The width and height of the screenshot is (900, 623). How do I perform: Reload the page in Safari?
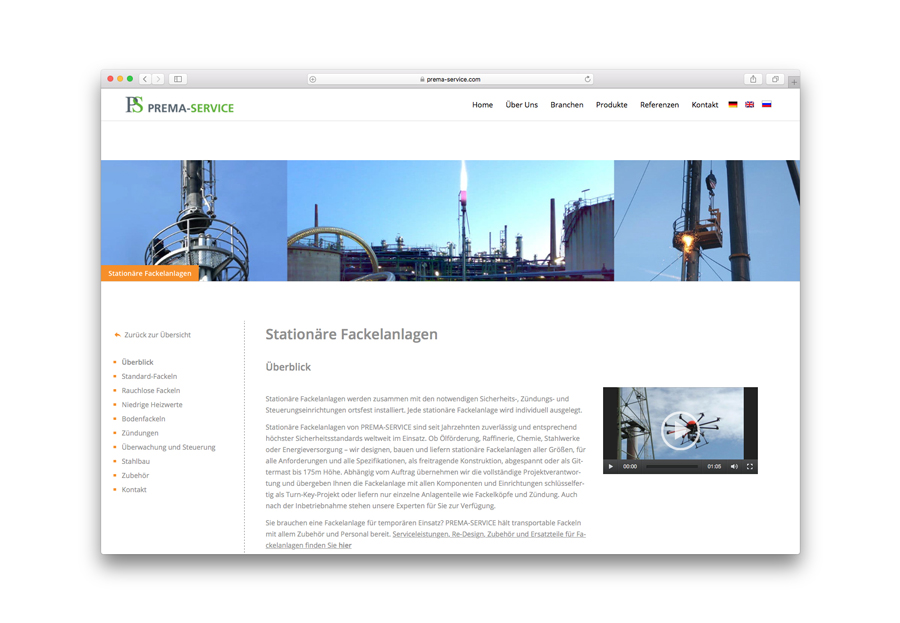(587, 79)
